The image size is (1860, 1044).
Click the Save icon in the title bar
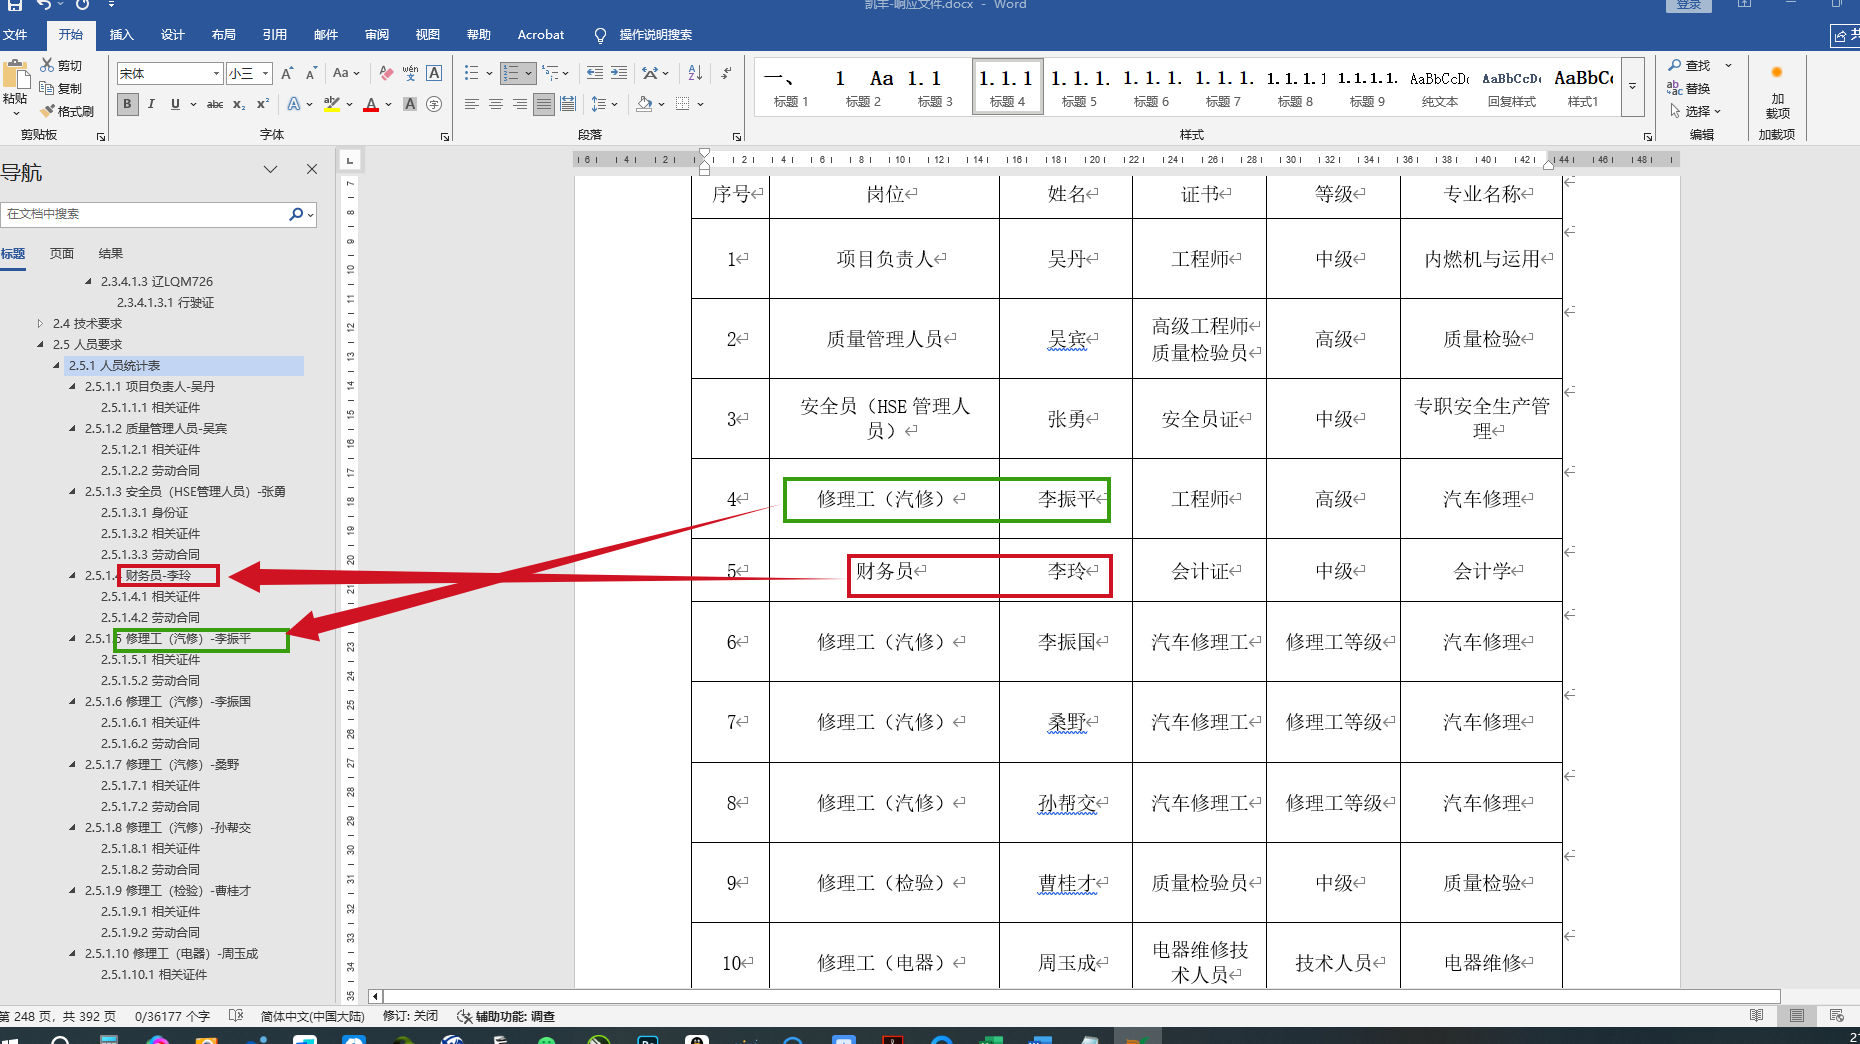point(15,5)
